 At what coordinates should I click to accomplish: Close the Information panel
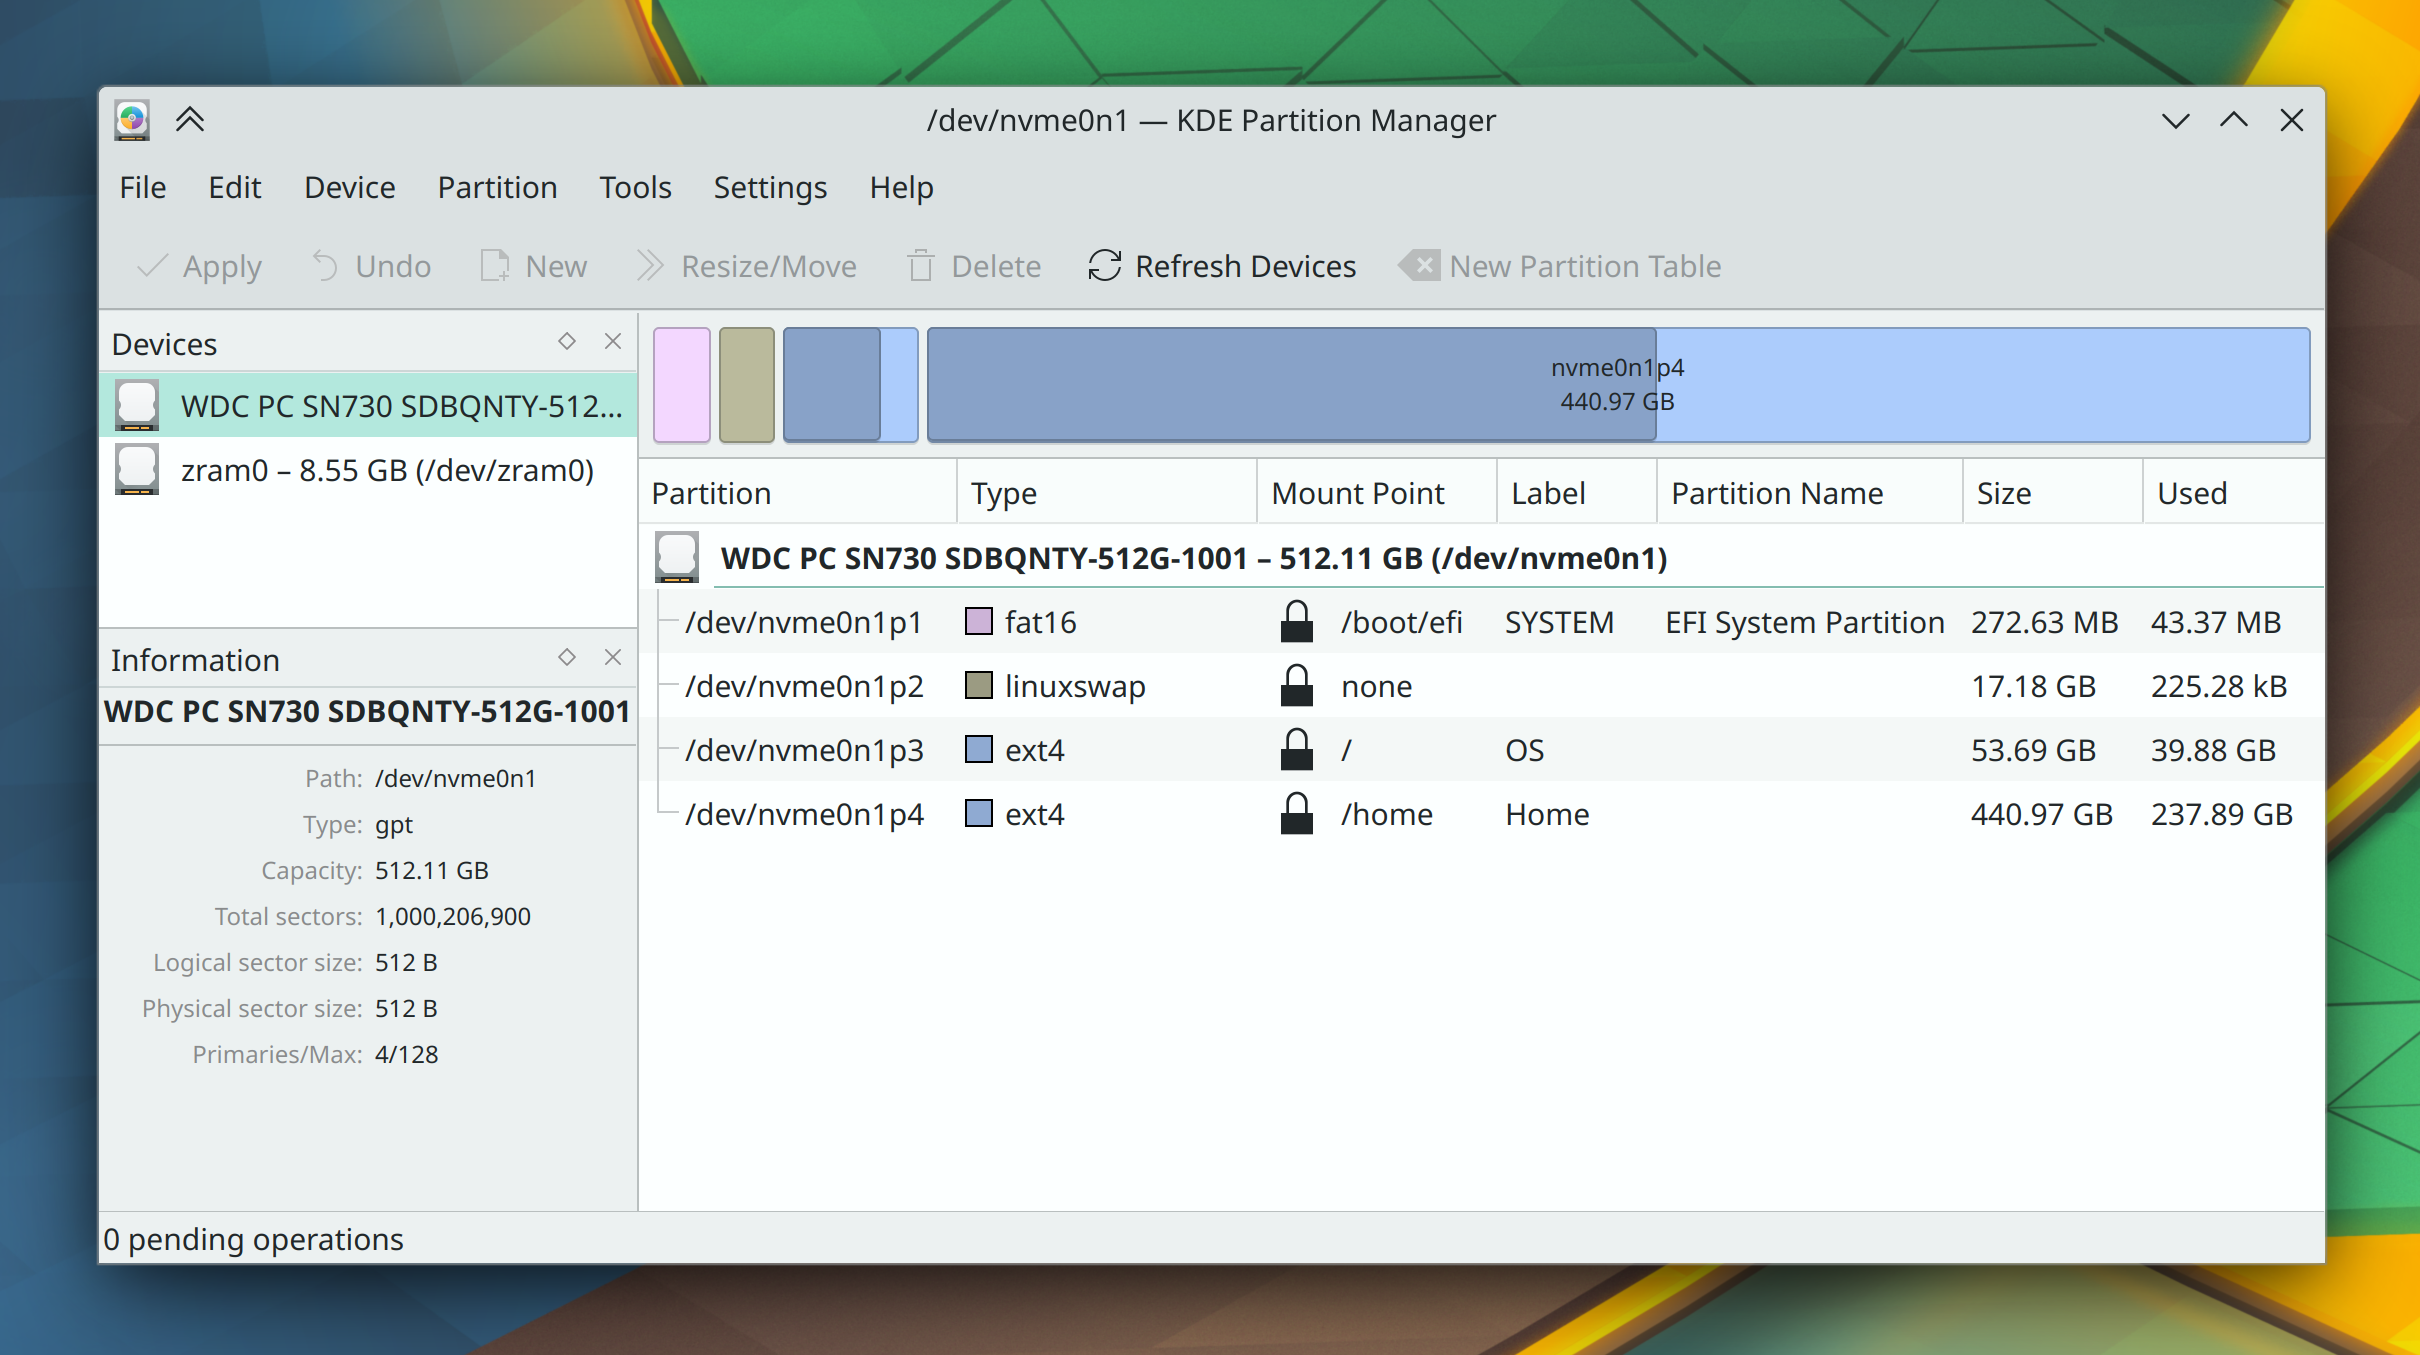613,658
